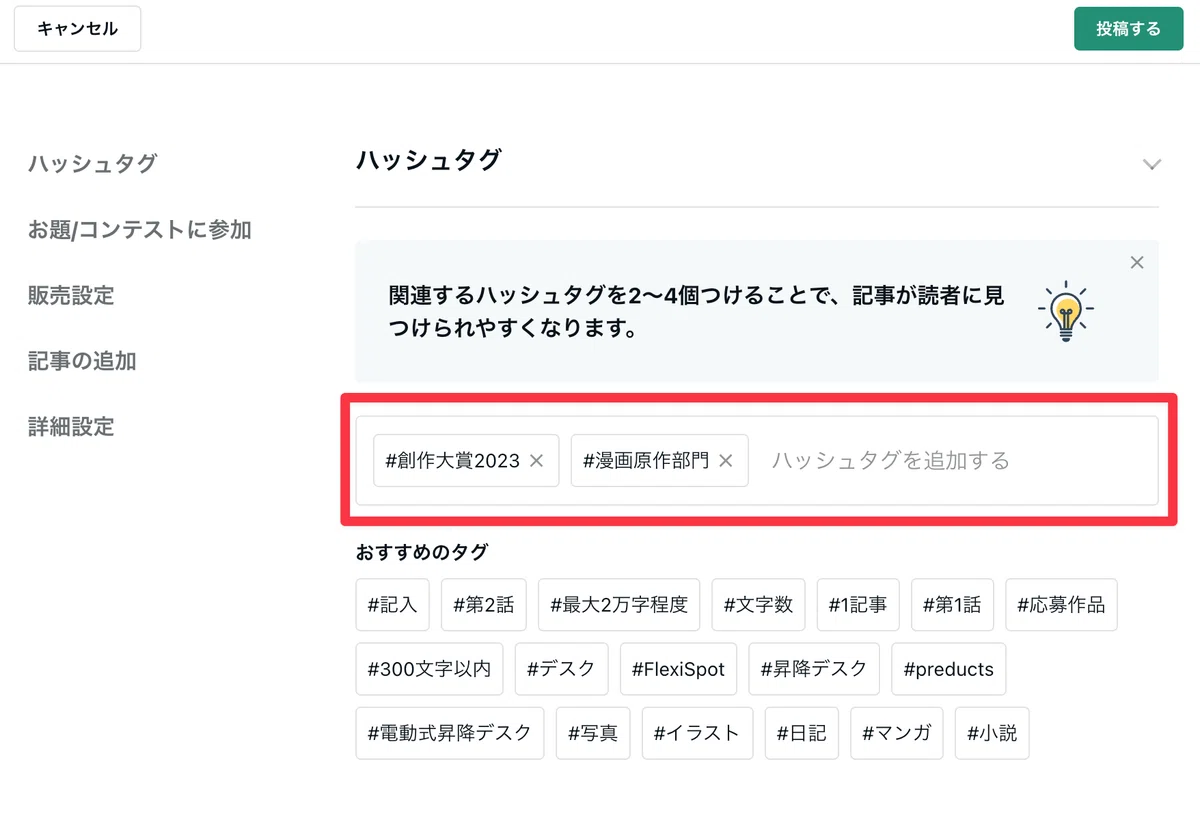Add the #FlexiSpot tag

click(x=678, y=669)
